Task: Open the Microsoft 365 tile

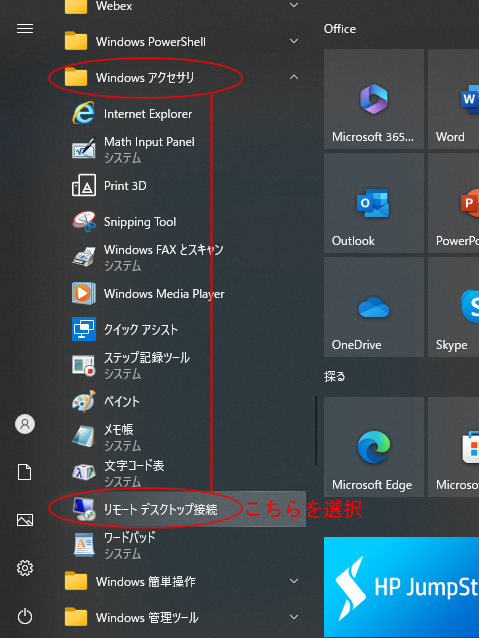Action: [x=374, y=99]
